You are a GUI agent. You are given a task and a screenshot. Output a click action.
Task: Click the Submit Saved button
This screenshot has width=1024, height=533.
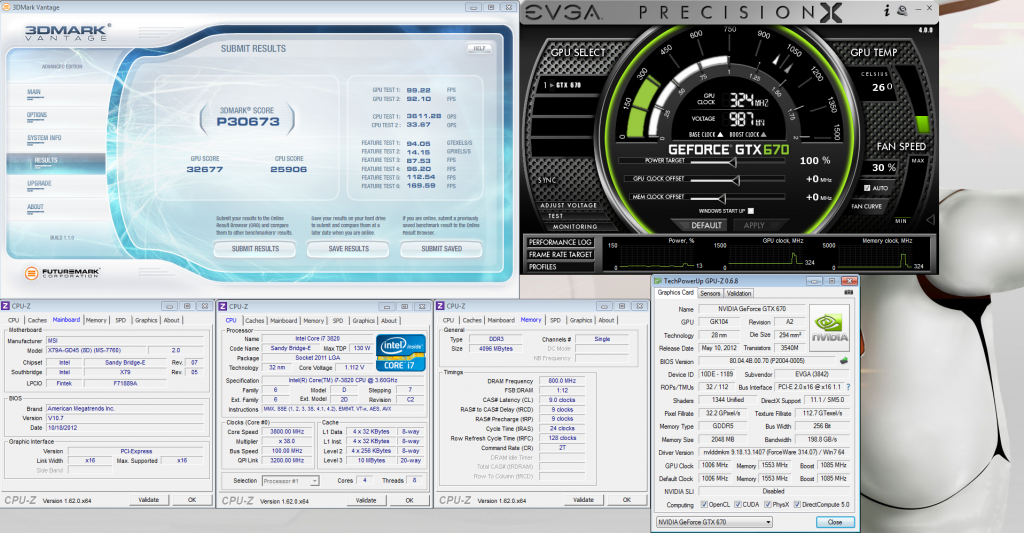(441, 249)
